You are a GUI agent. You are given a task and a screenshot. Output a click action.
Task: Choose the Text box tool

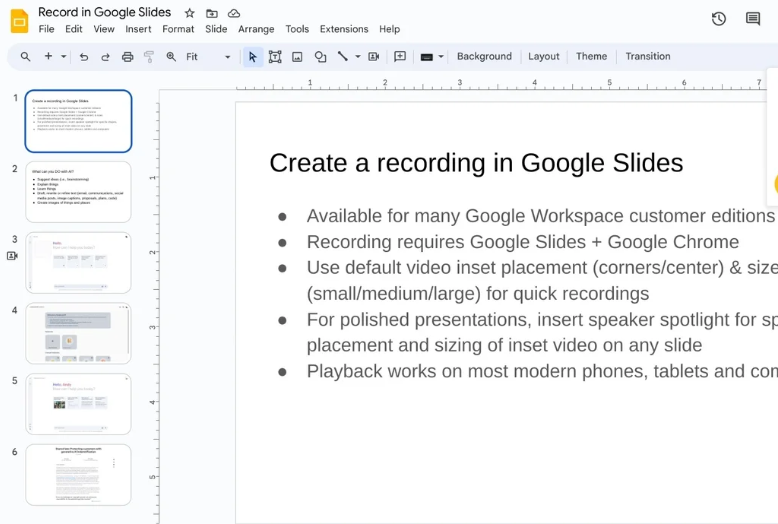click(x=275, y=57)
